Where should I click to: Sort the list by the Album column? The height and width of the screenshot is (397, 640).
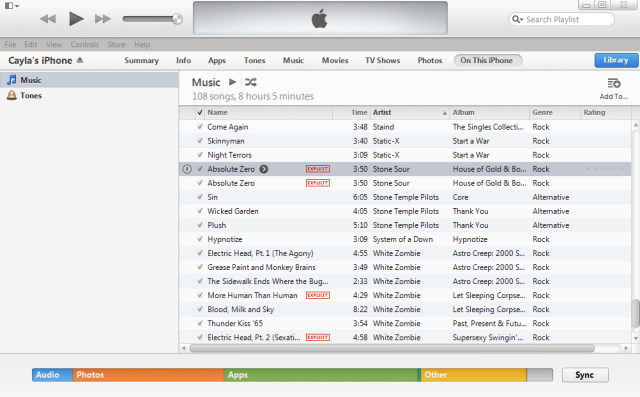click(x=489, y=112)
